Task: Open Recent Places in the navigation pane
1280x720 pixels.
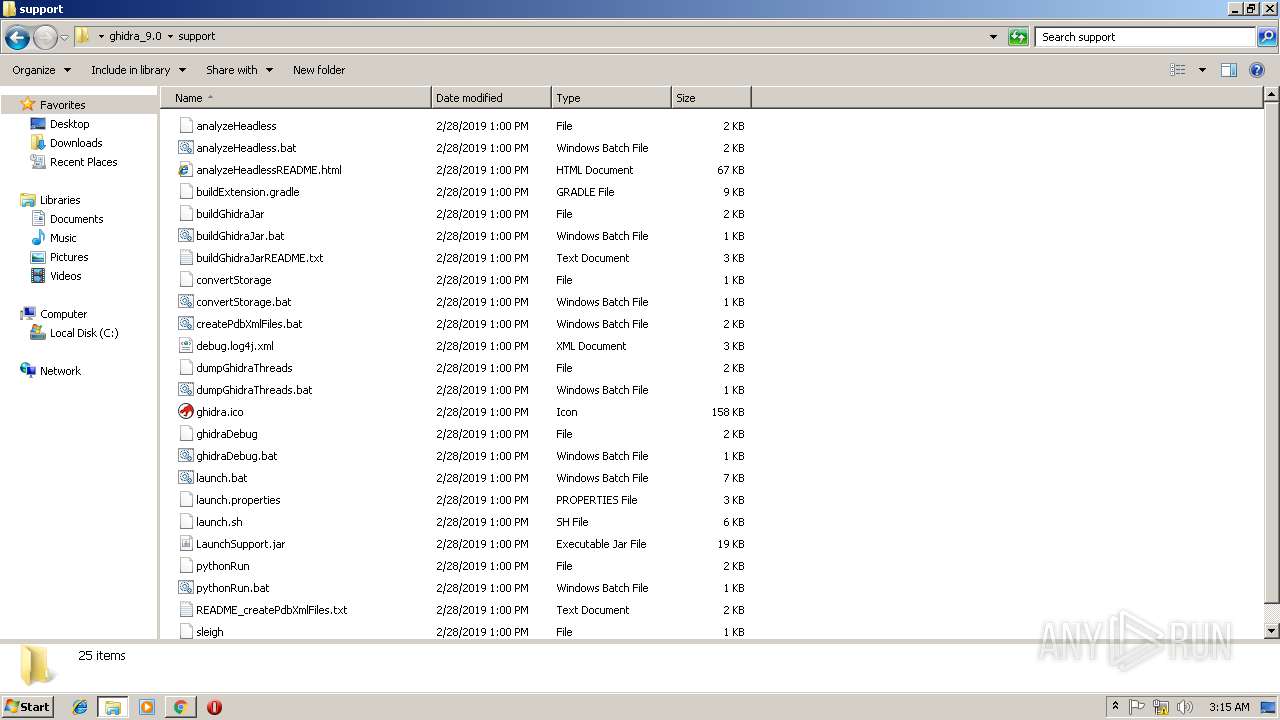Action: tap(83, 162)
